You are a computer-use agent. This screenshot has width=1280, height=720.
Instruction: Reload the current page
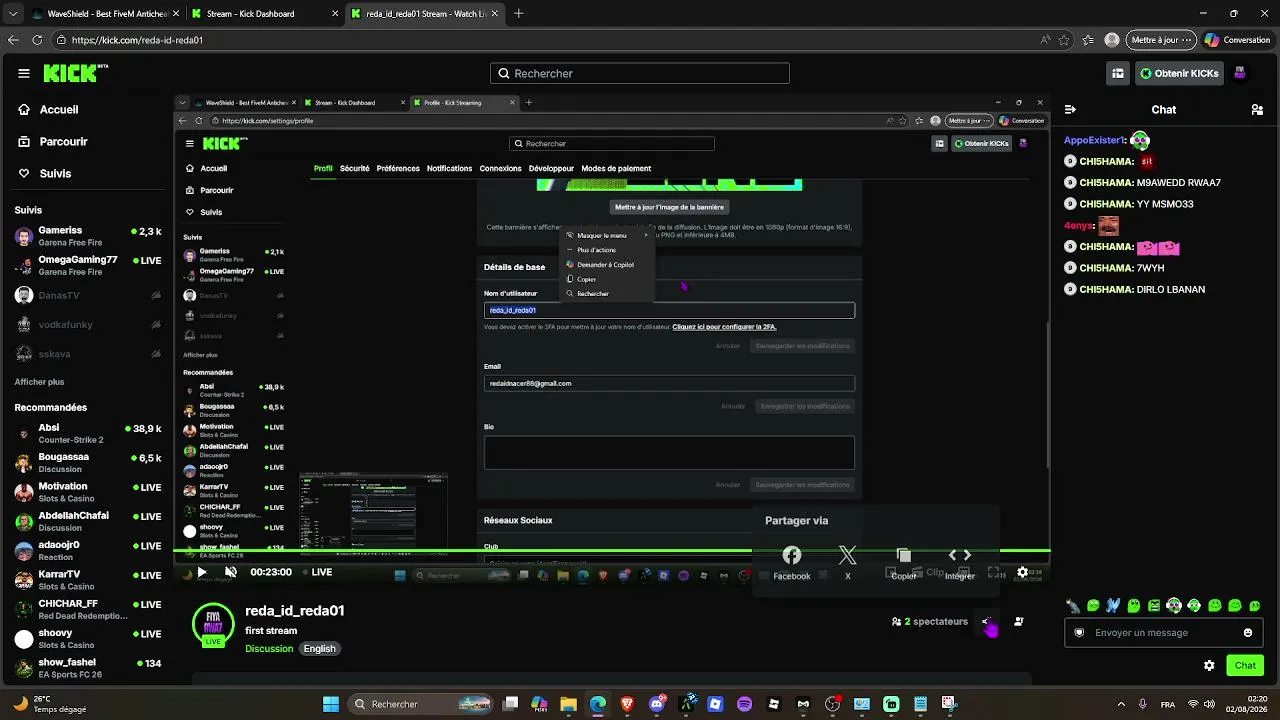coord(37,40)
